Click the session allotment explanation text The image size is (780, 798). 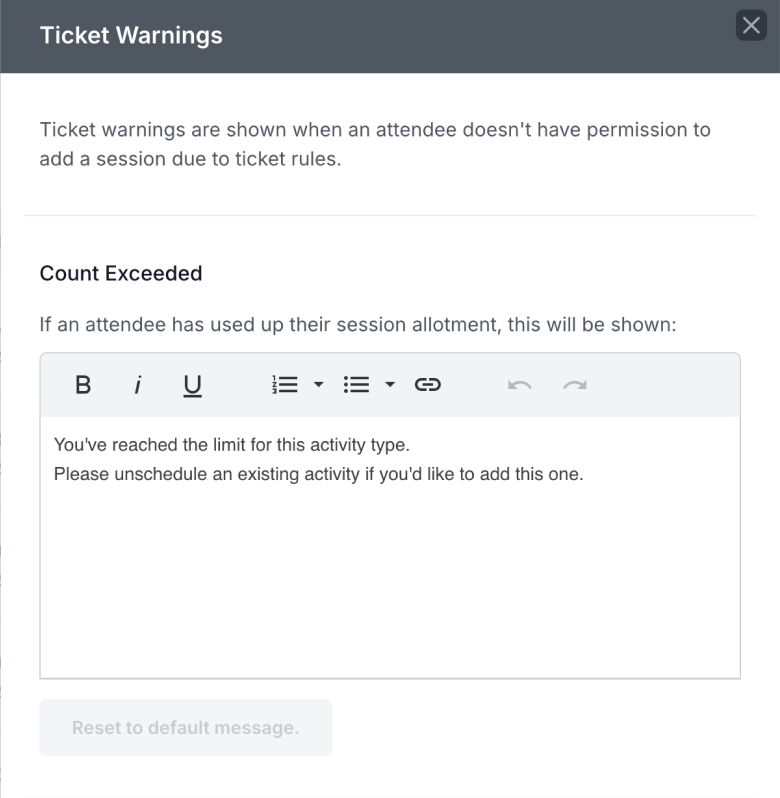(x=358, y=325)
